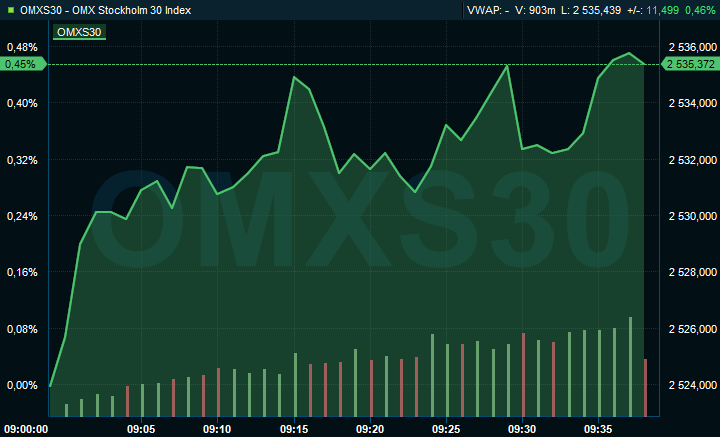The image size is (720, 437).
Task: Click the last red volume bar at chart end
Action: (x=646, y=387)
